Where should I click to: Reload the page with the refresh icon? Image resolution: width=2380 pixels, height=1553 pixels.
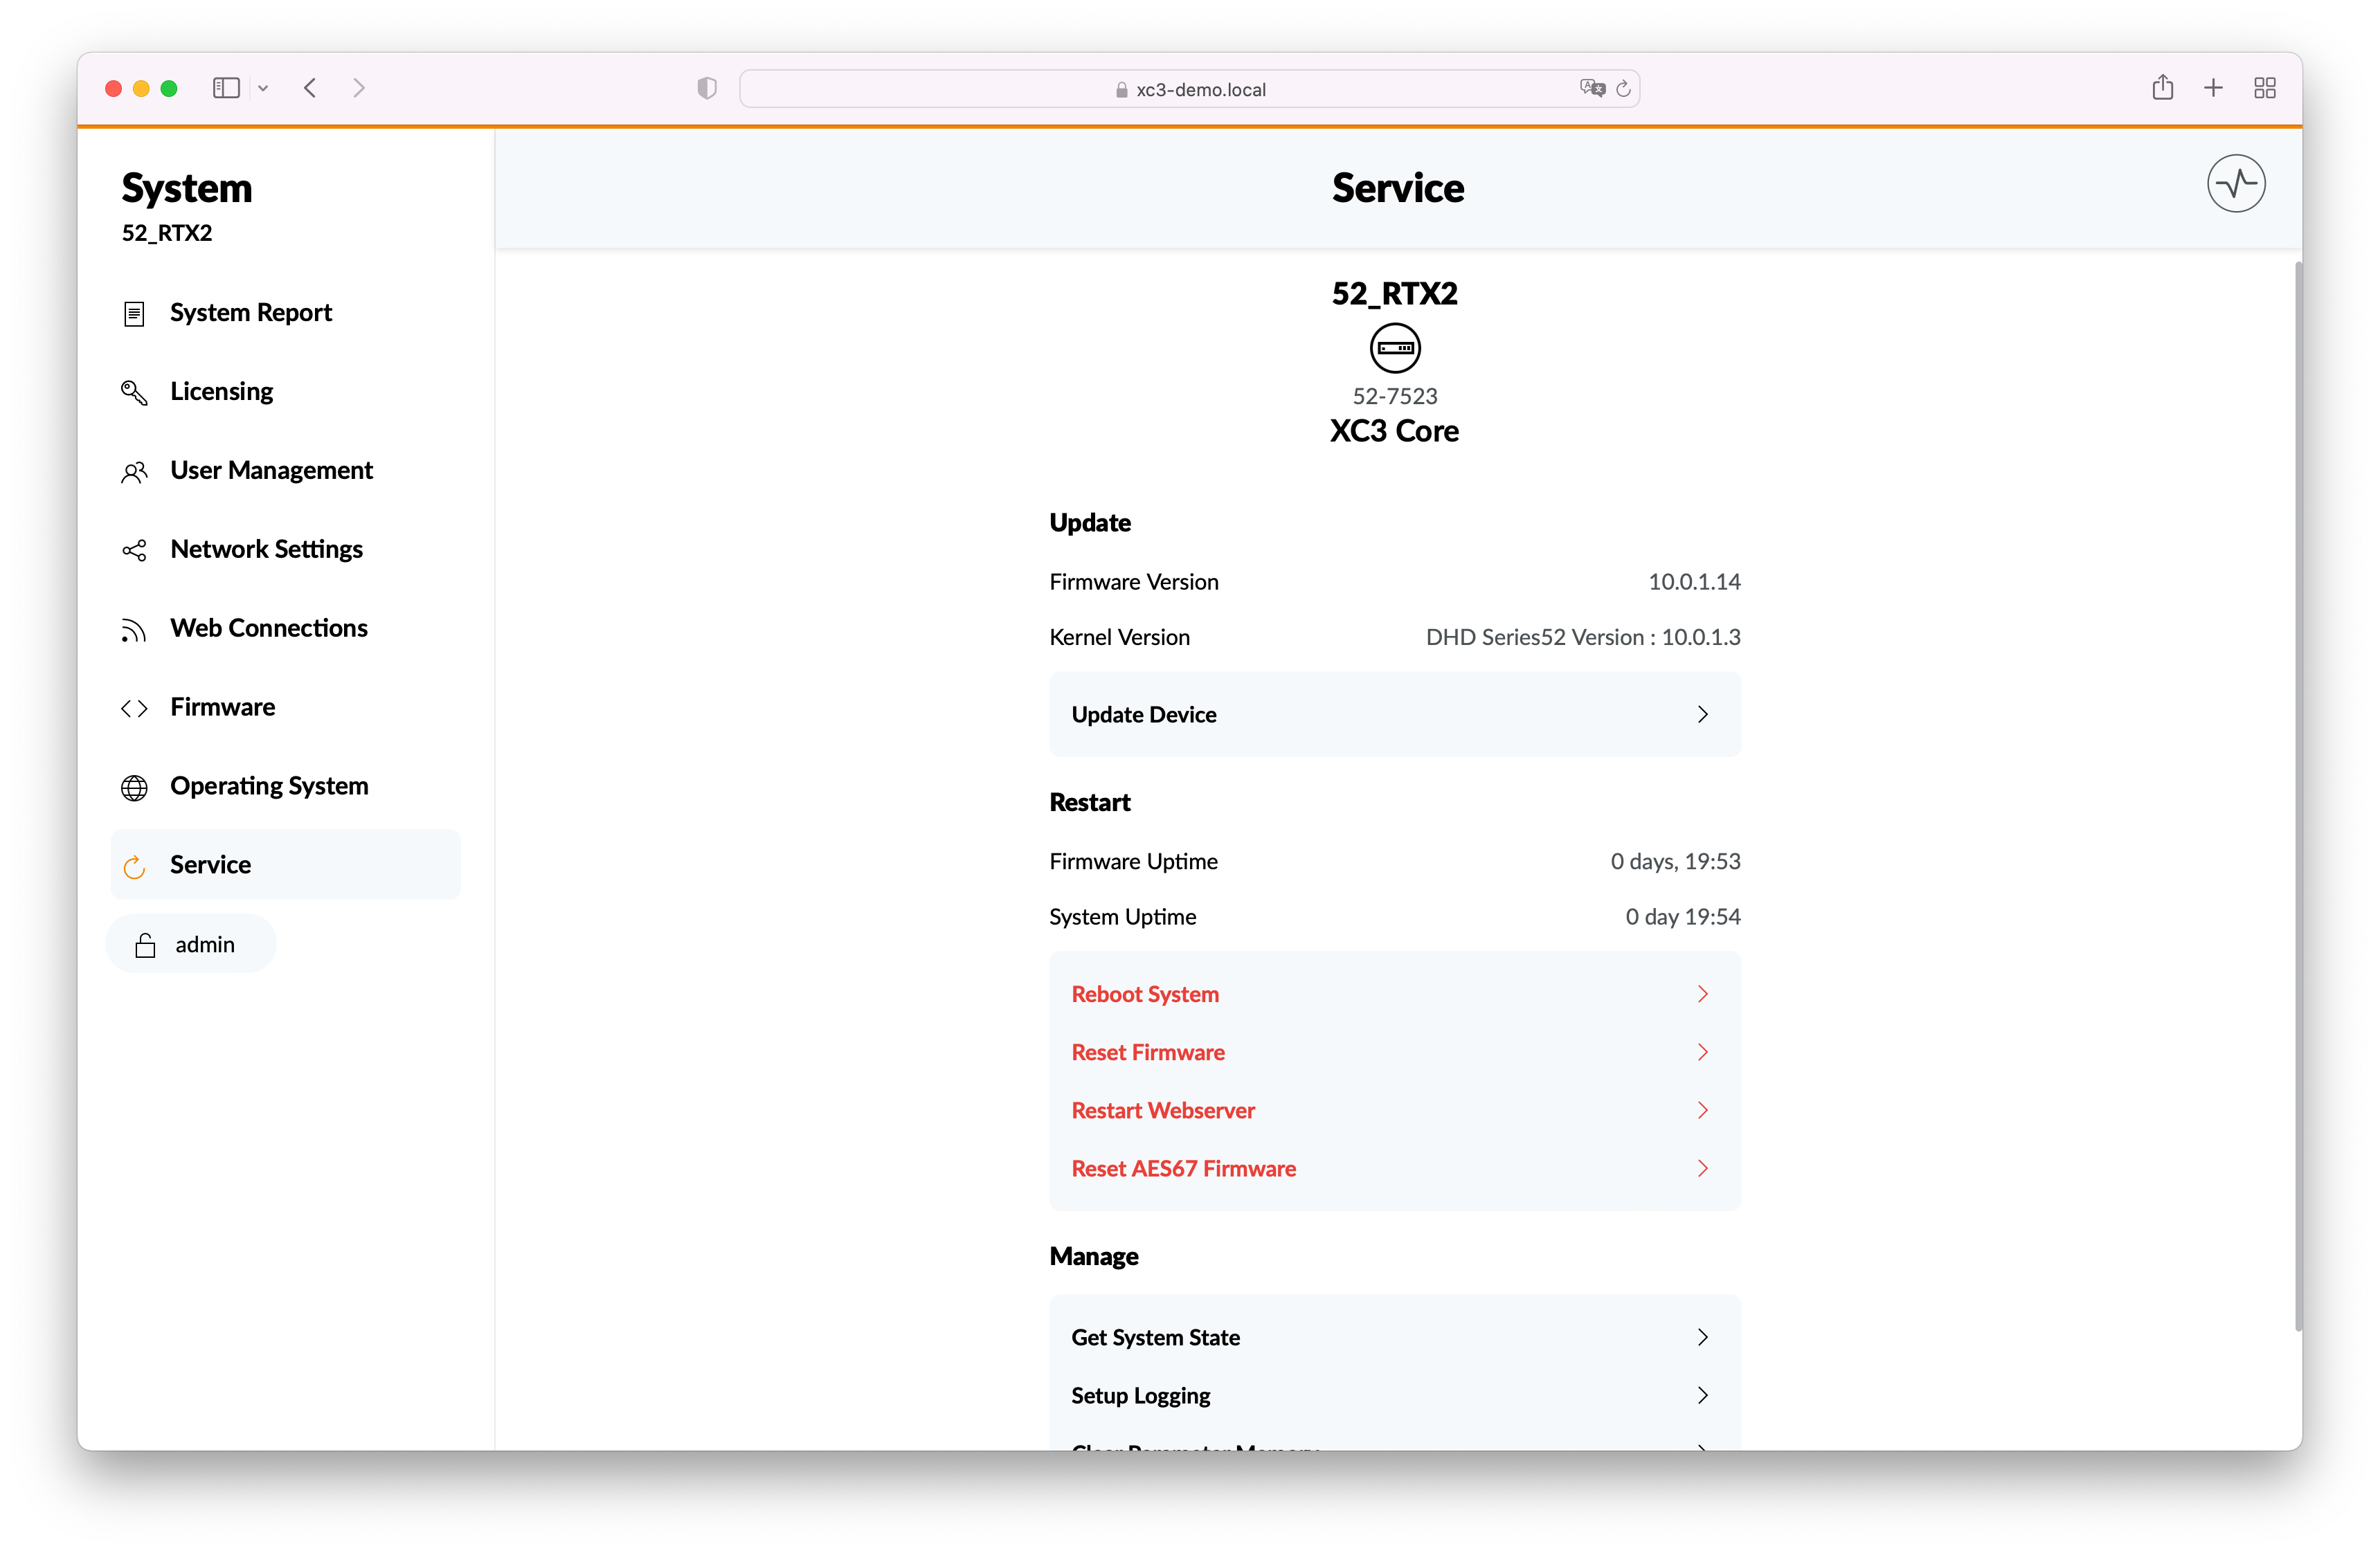(1623, 88)
